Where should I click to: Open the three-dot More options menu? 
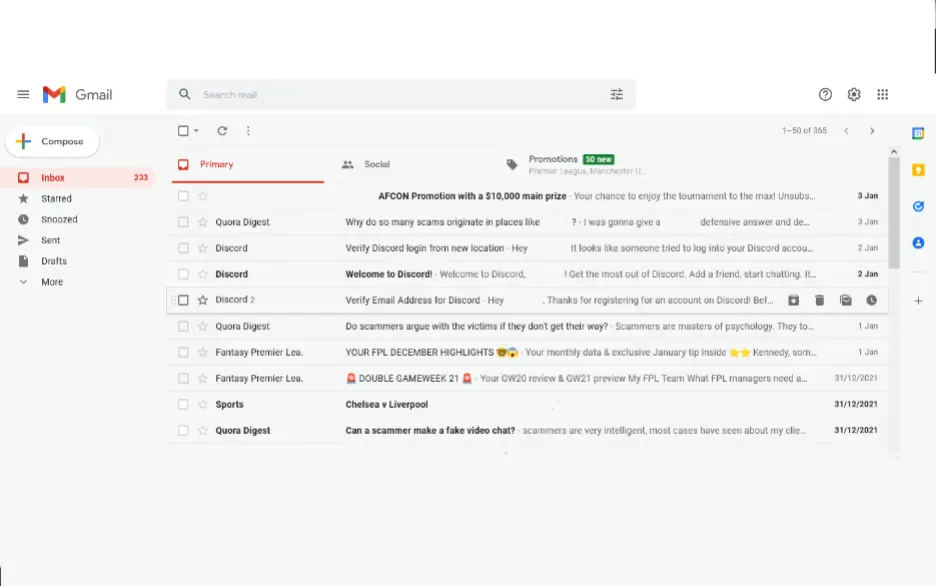pyautogui.click(x=248, y=131)
